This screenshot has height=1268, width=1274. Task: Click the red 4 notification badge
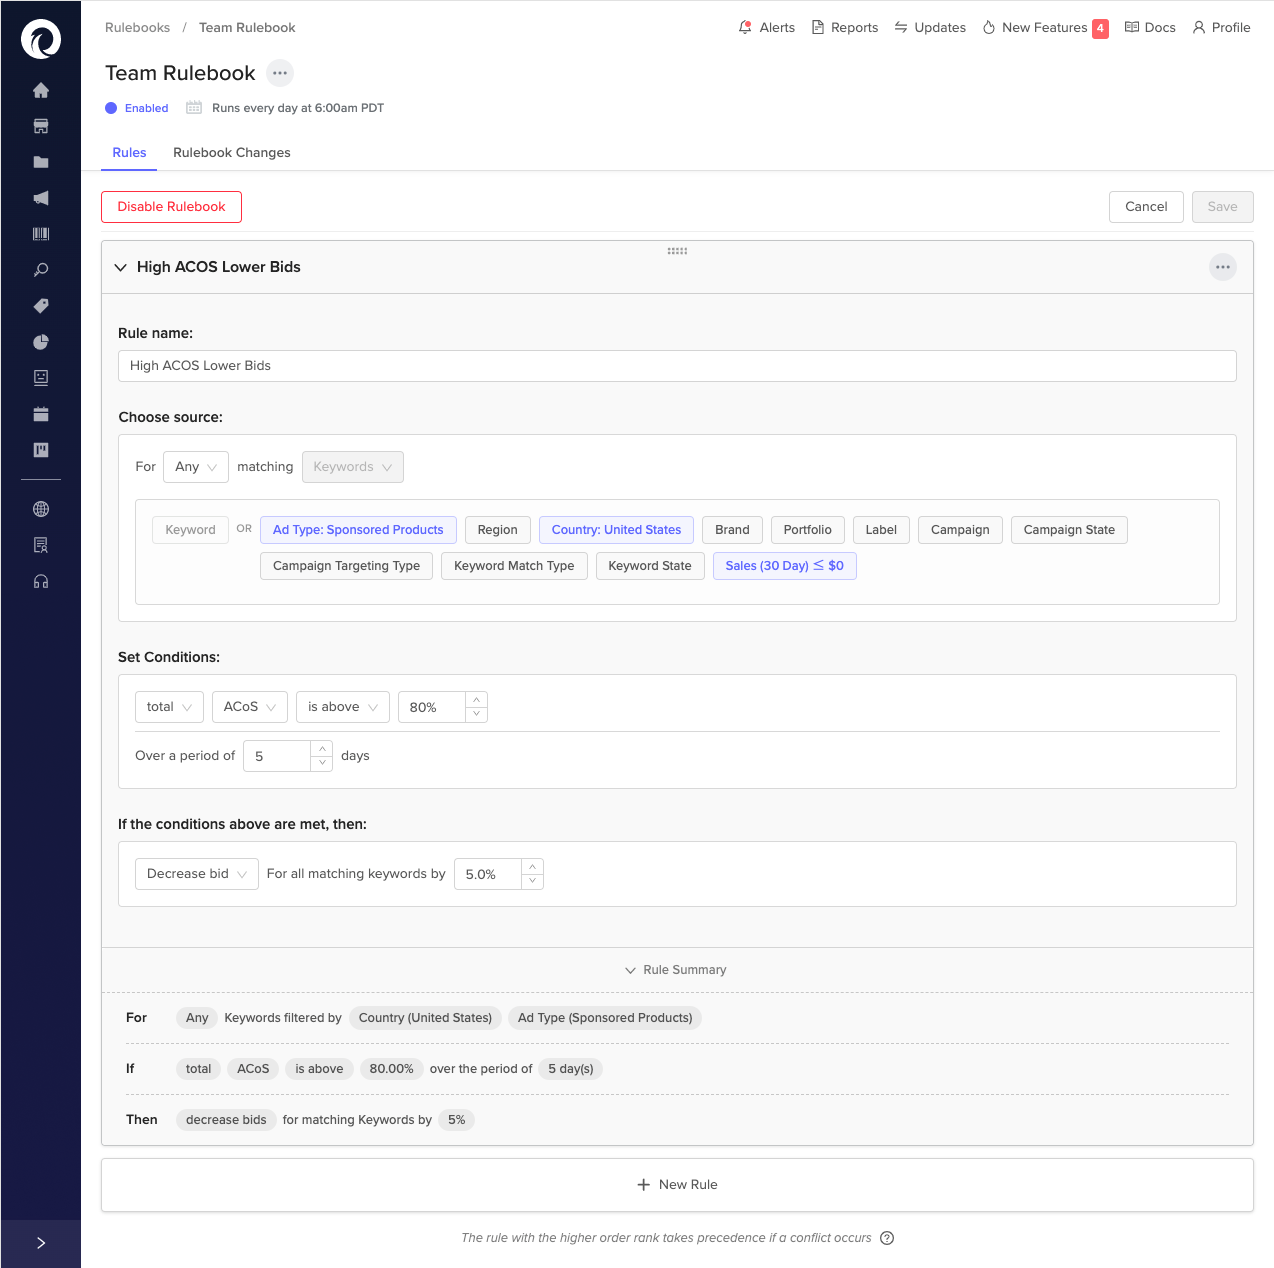click(x=1100, y=28)
